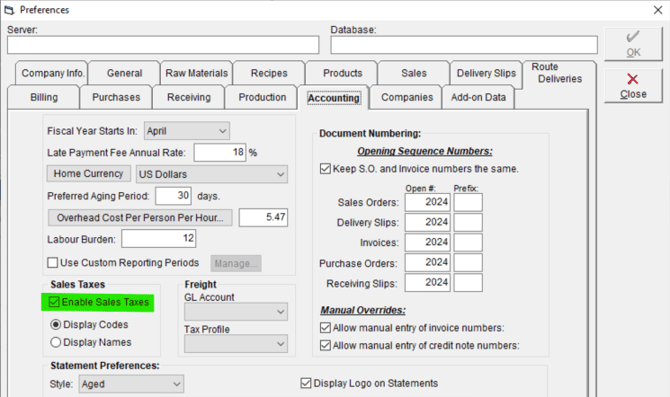670x397 pixels.
Task: Click Receiving Slips Prefix field
Action: point(468,282)
